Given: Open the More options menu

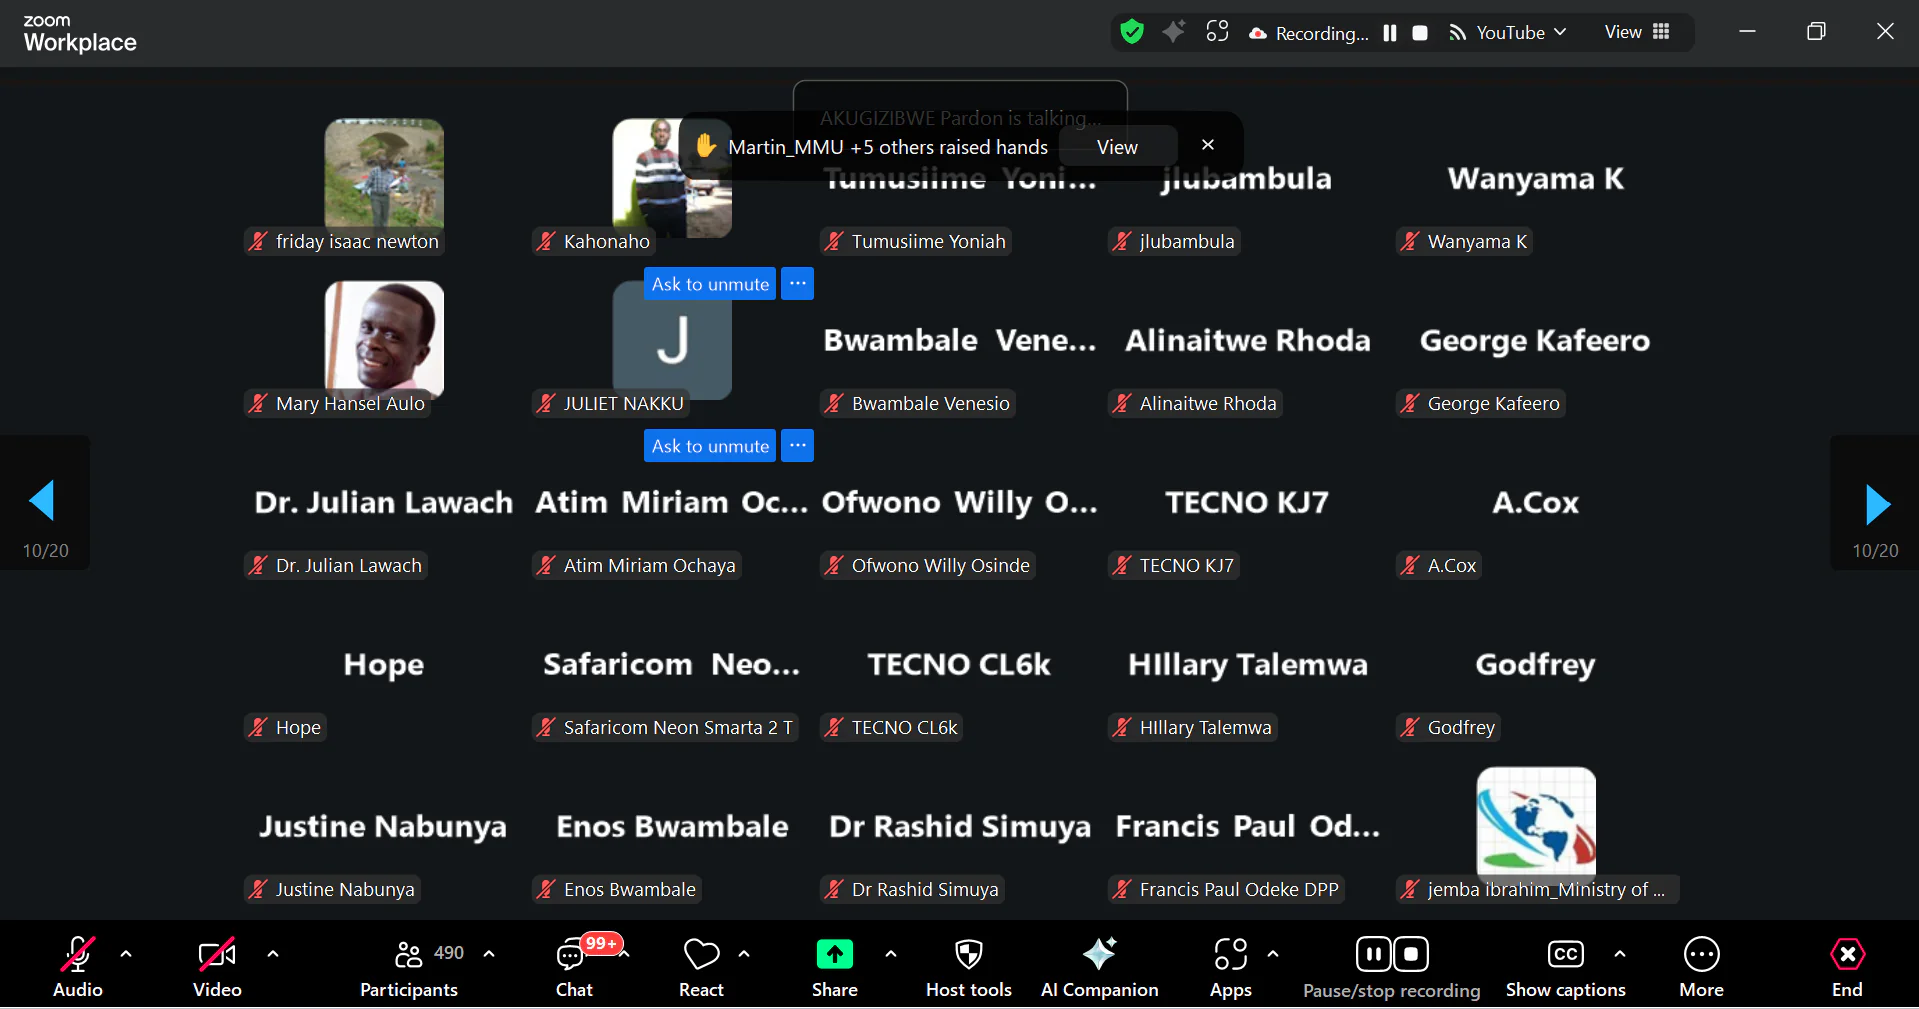Looking at the screenshot, I should point(1701,966).
